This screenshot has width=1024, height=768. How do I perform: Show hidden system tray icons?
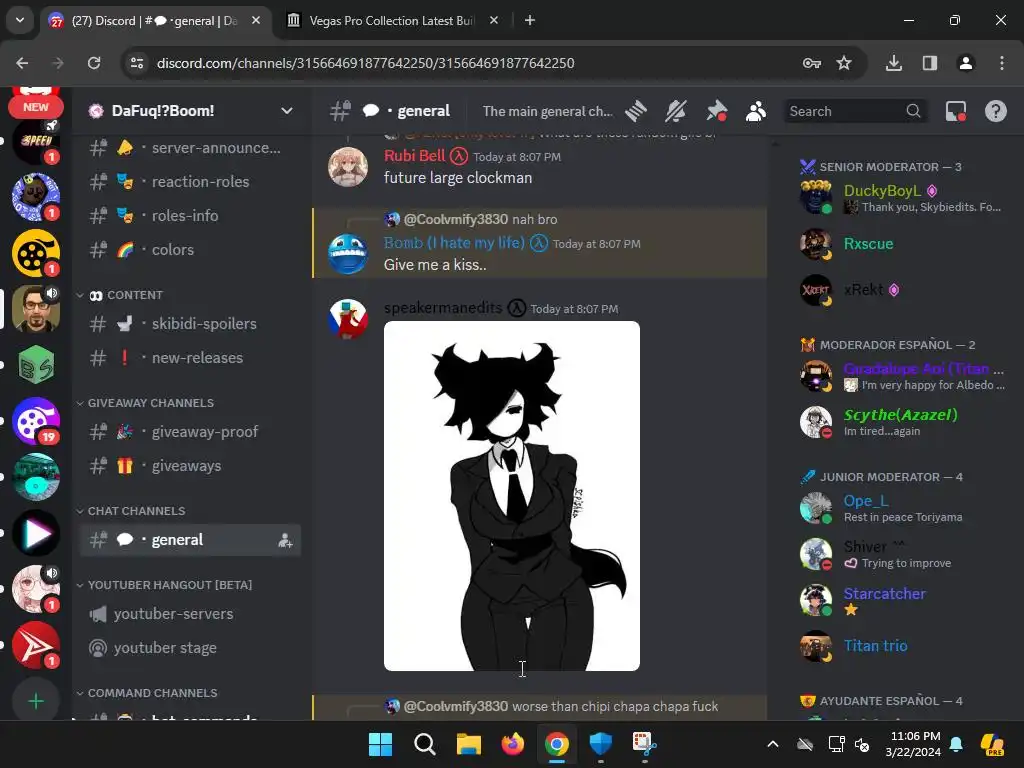coord(773,744)
